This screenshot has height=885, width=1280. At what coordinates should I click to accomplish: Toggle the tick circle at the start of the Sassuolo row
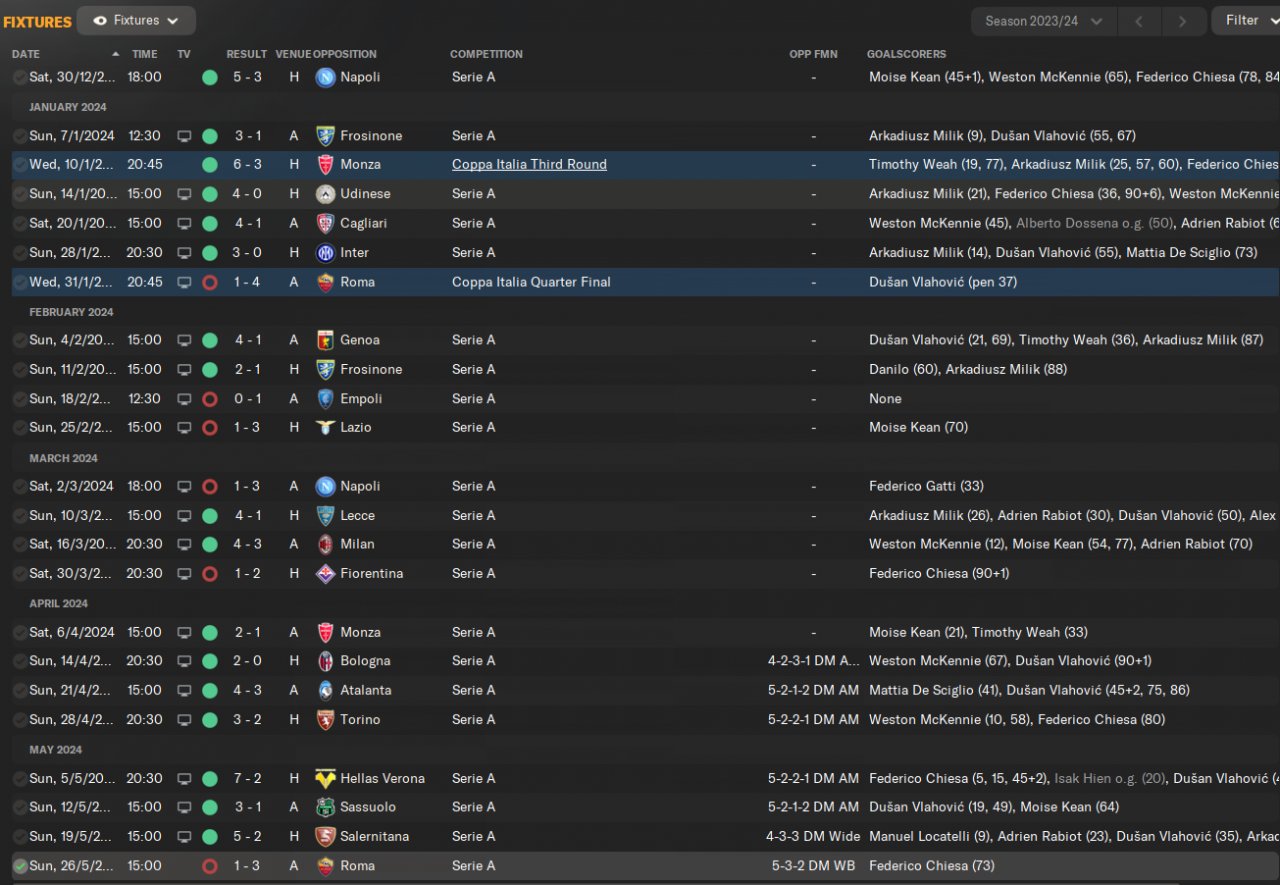[20, 807]
